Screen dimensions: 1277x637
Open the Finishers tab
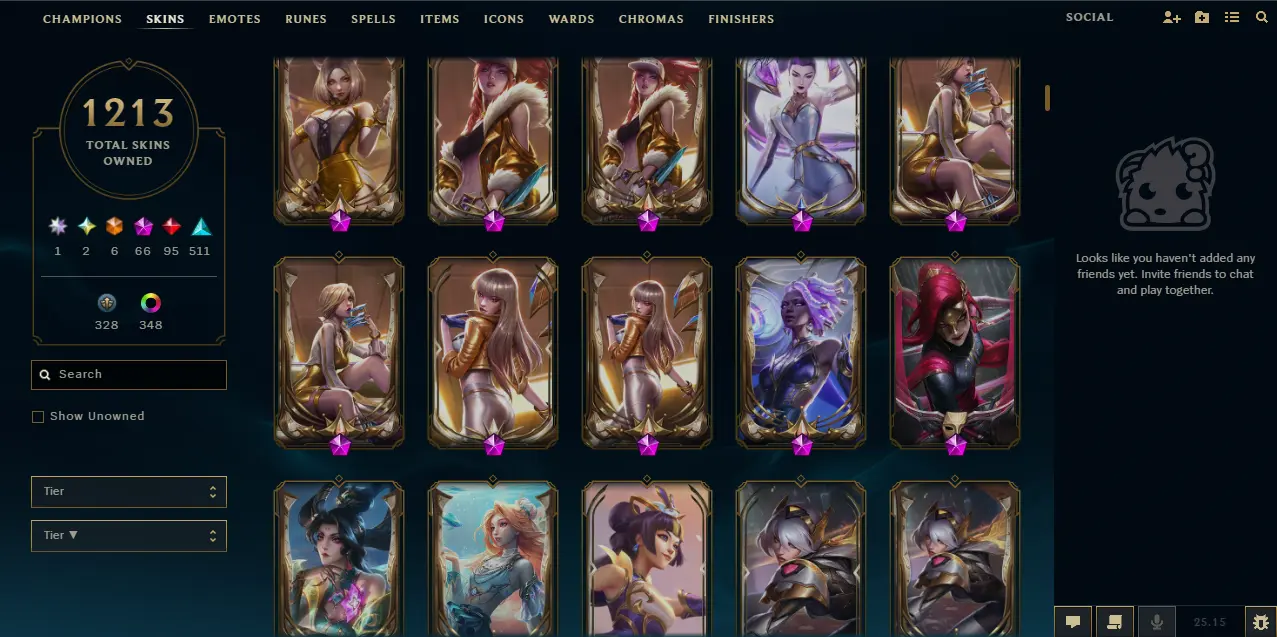[x=741, y=19]
